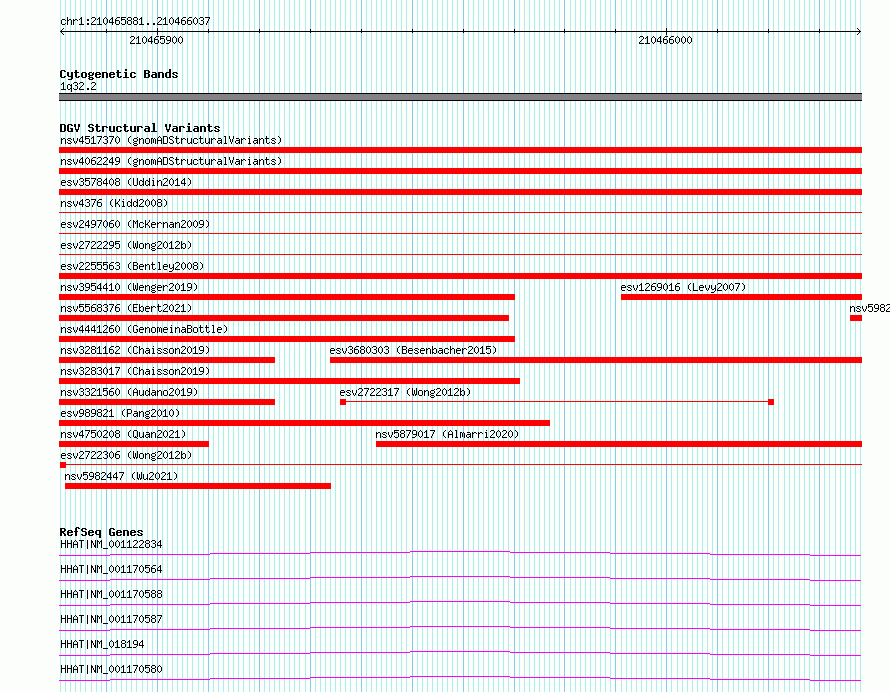The width and height of the screenshot is (890, 692).
Task: Open variant nsv4376 (Kidd2008)
Action: pyautogui.click(x=114, y=203)
